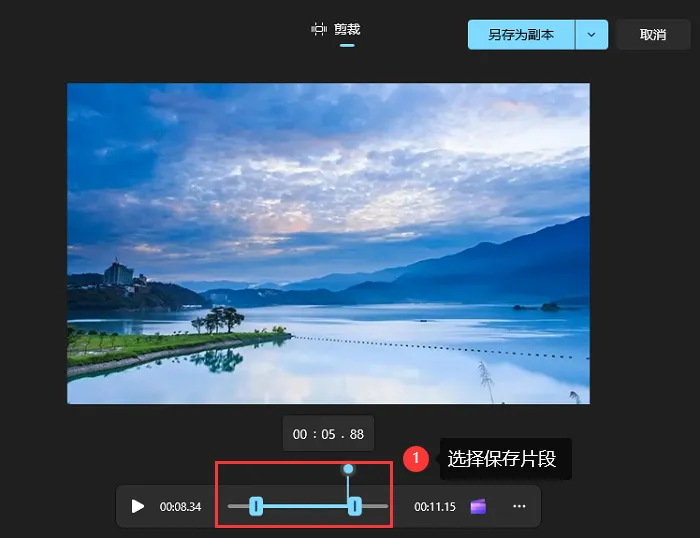
Task: Open the three-dot more options menu
Action: [x=519, y=506]
